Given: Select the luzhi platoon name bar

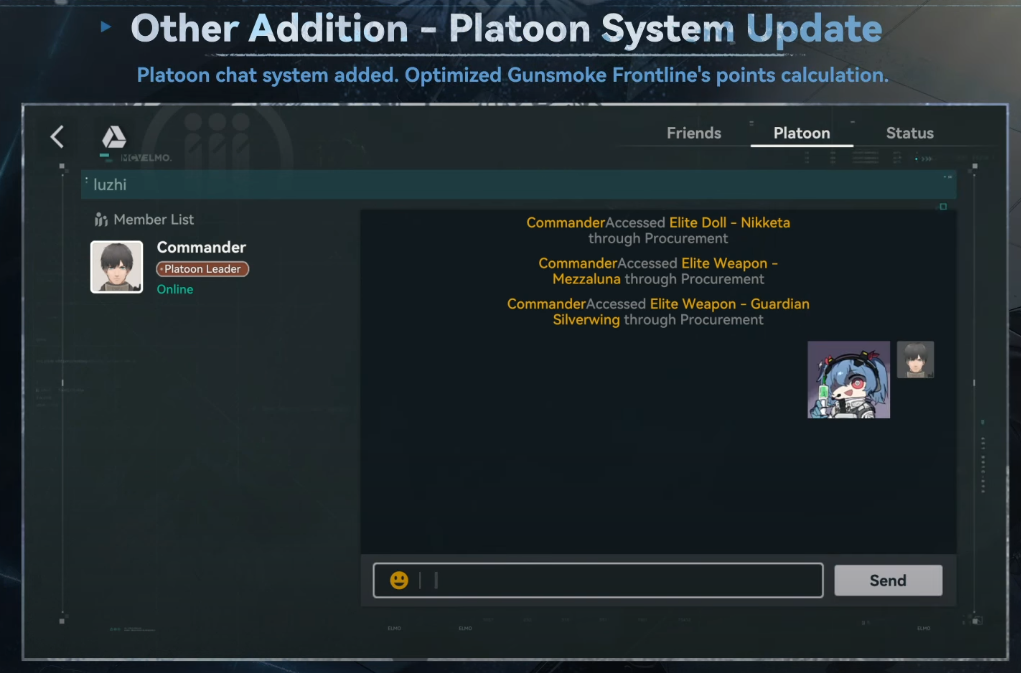Looking at the screenshot, I should point(519,185).
